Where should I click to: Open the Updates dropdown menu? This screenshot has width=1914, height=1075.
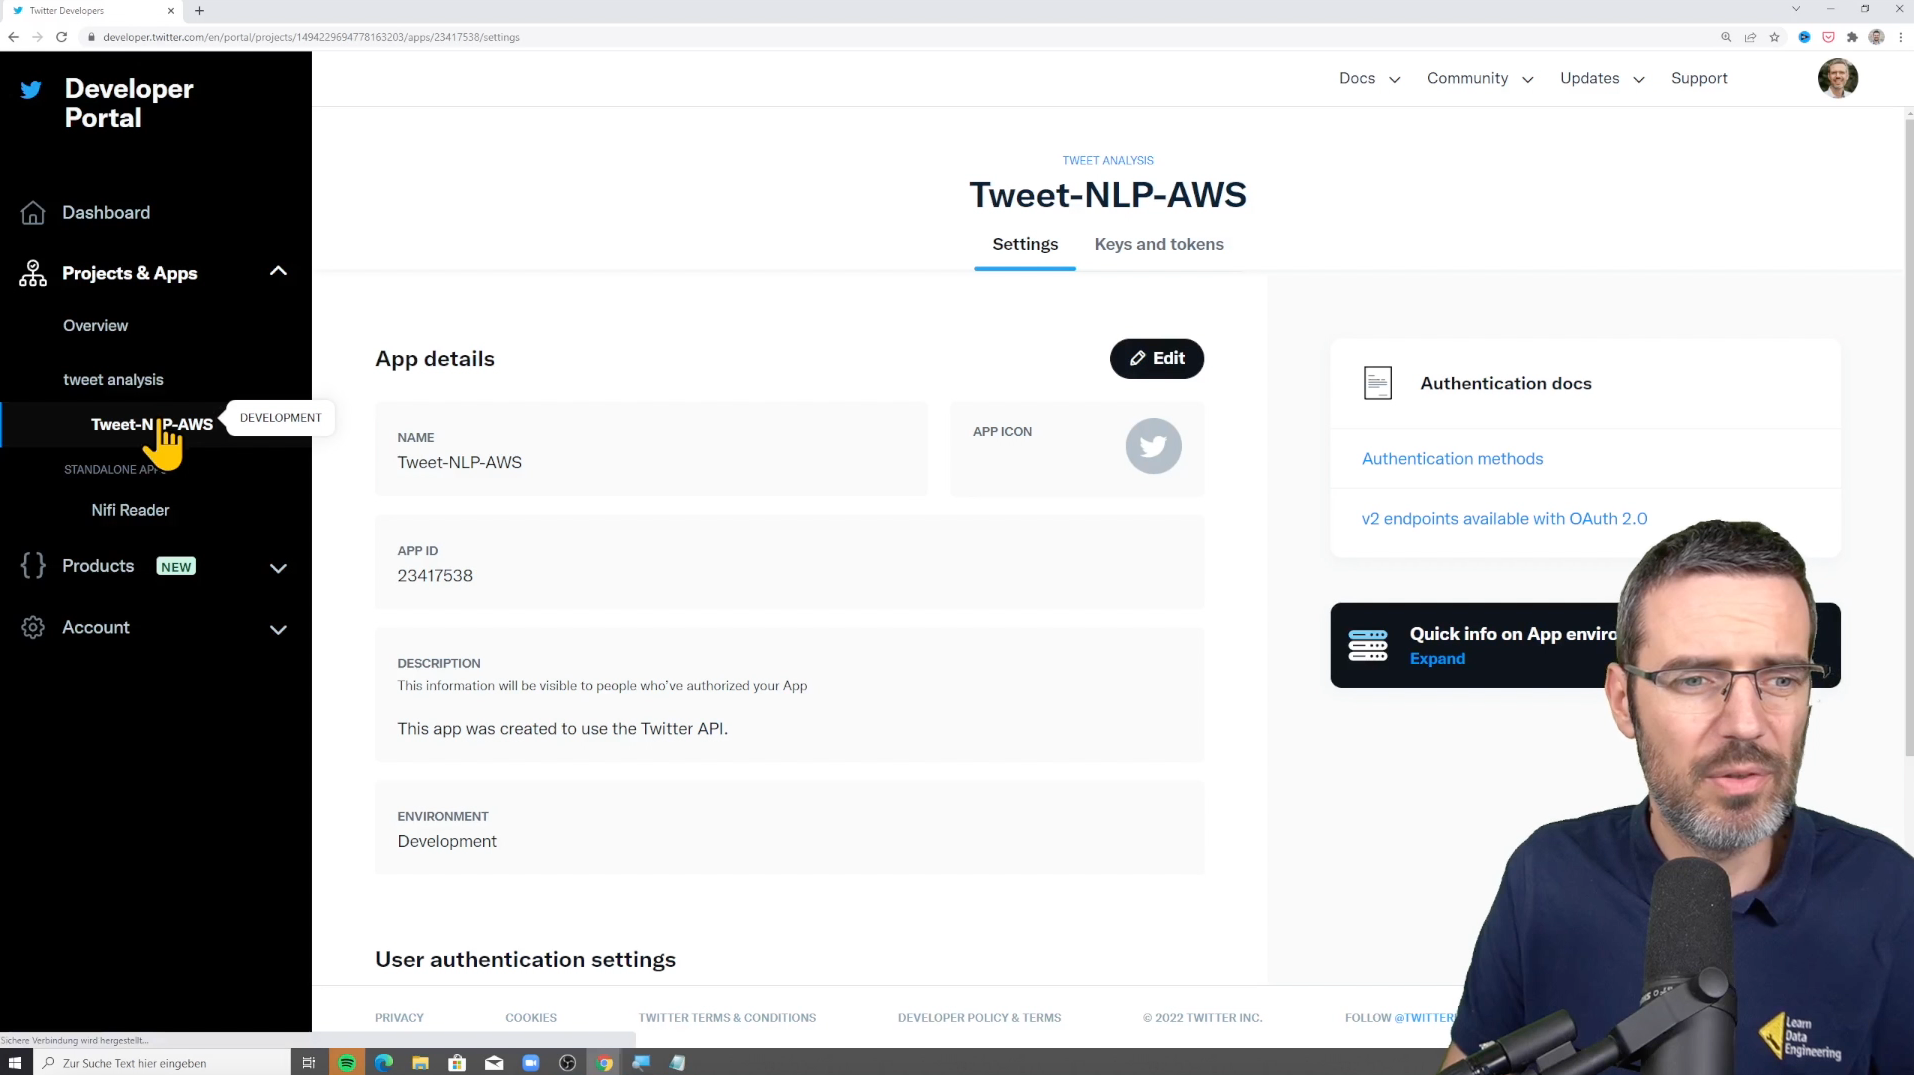pos(1602,78)
